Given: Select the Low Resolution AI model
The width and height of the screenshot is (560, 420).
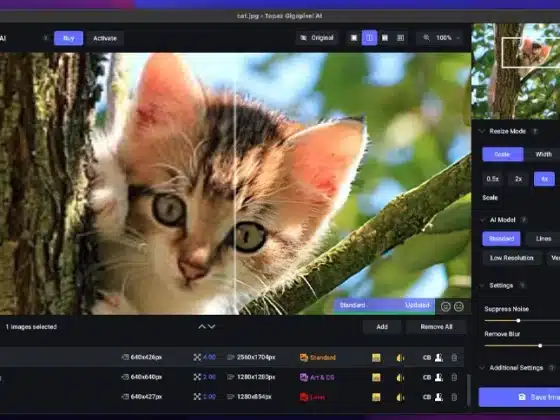Looking at the screenshot, I should coord(511,258).
